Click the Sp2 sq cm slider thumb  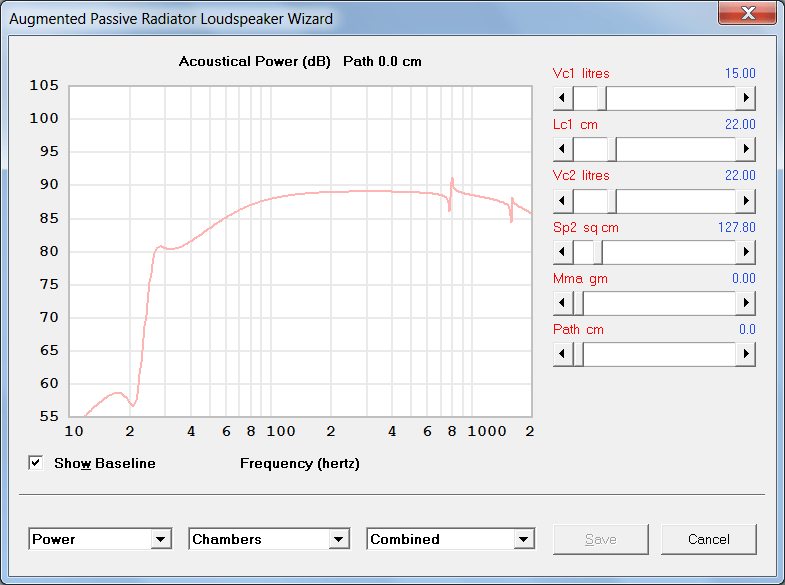[598, 252]
